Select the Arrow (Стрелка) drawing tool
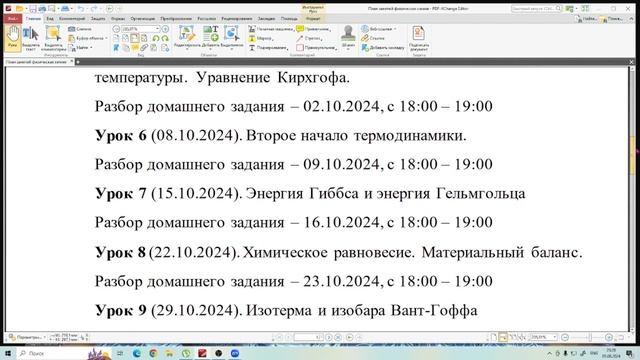Screen dimensions: 640x360 [309, 38]
